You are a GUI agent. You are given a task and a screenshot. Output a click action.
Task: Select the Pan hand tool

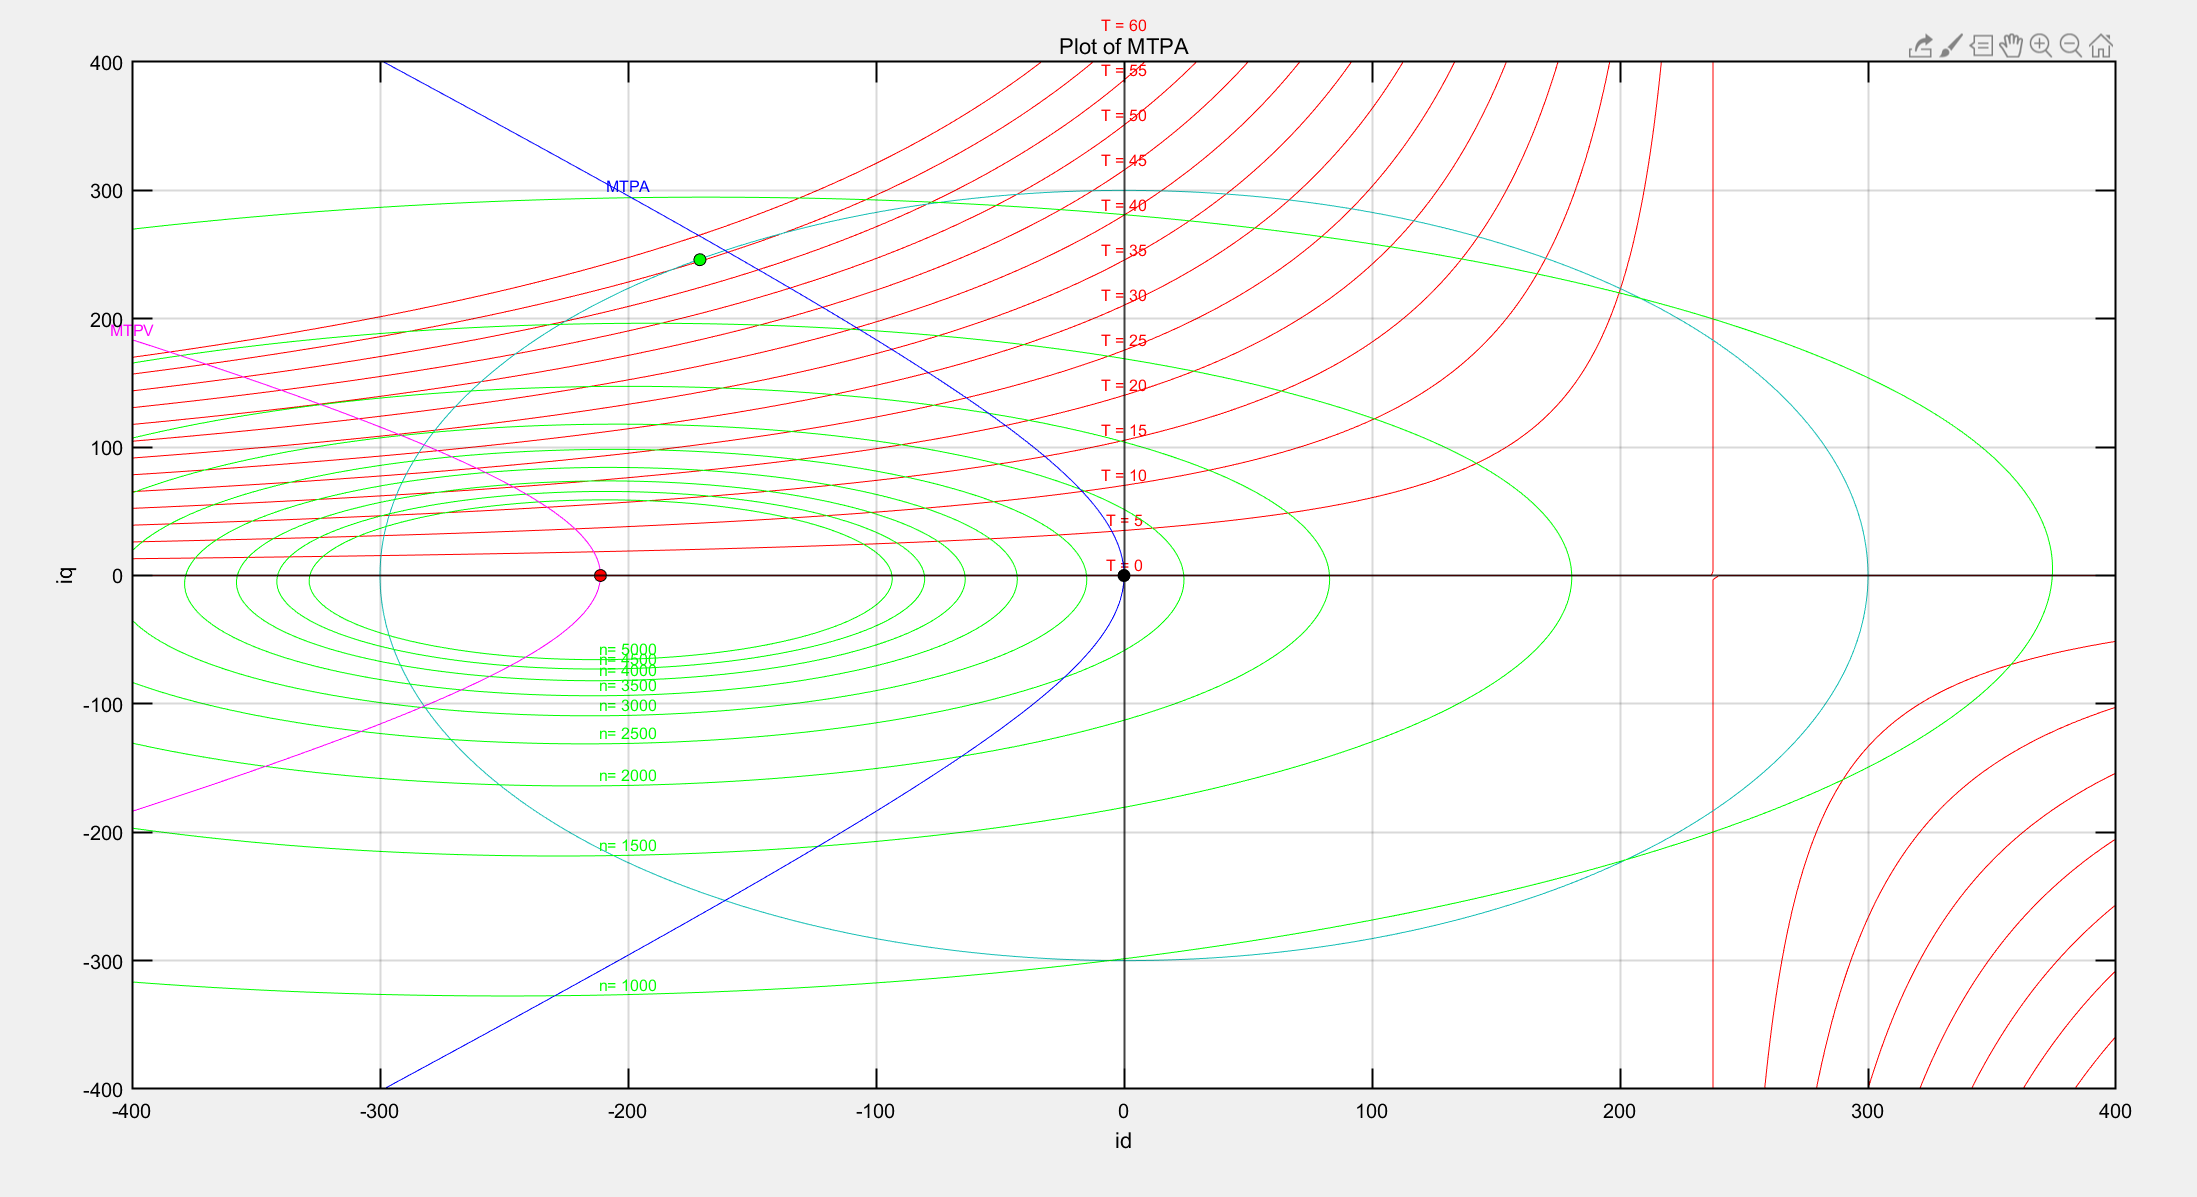click(x=2011, y=46)
